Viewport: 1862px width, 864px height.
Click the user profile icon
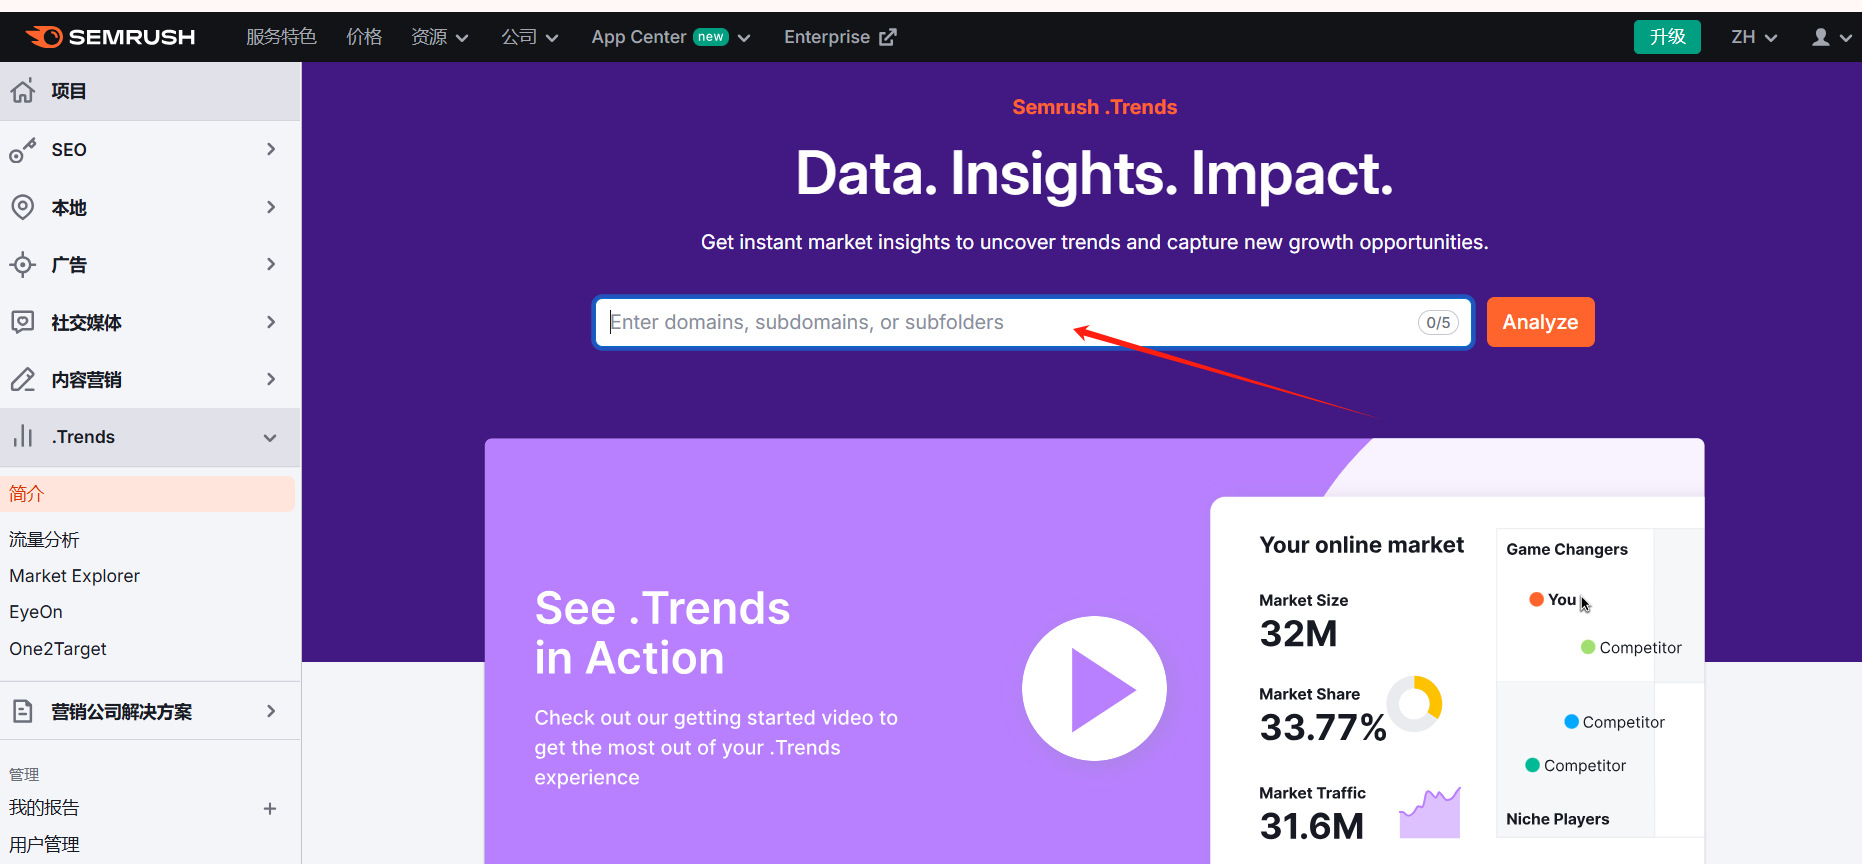[x=1821, y=37]
